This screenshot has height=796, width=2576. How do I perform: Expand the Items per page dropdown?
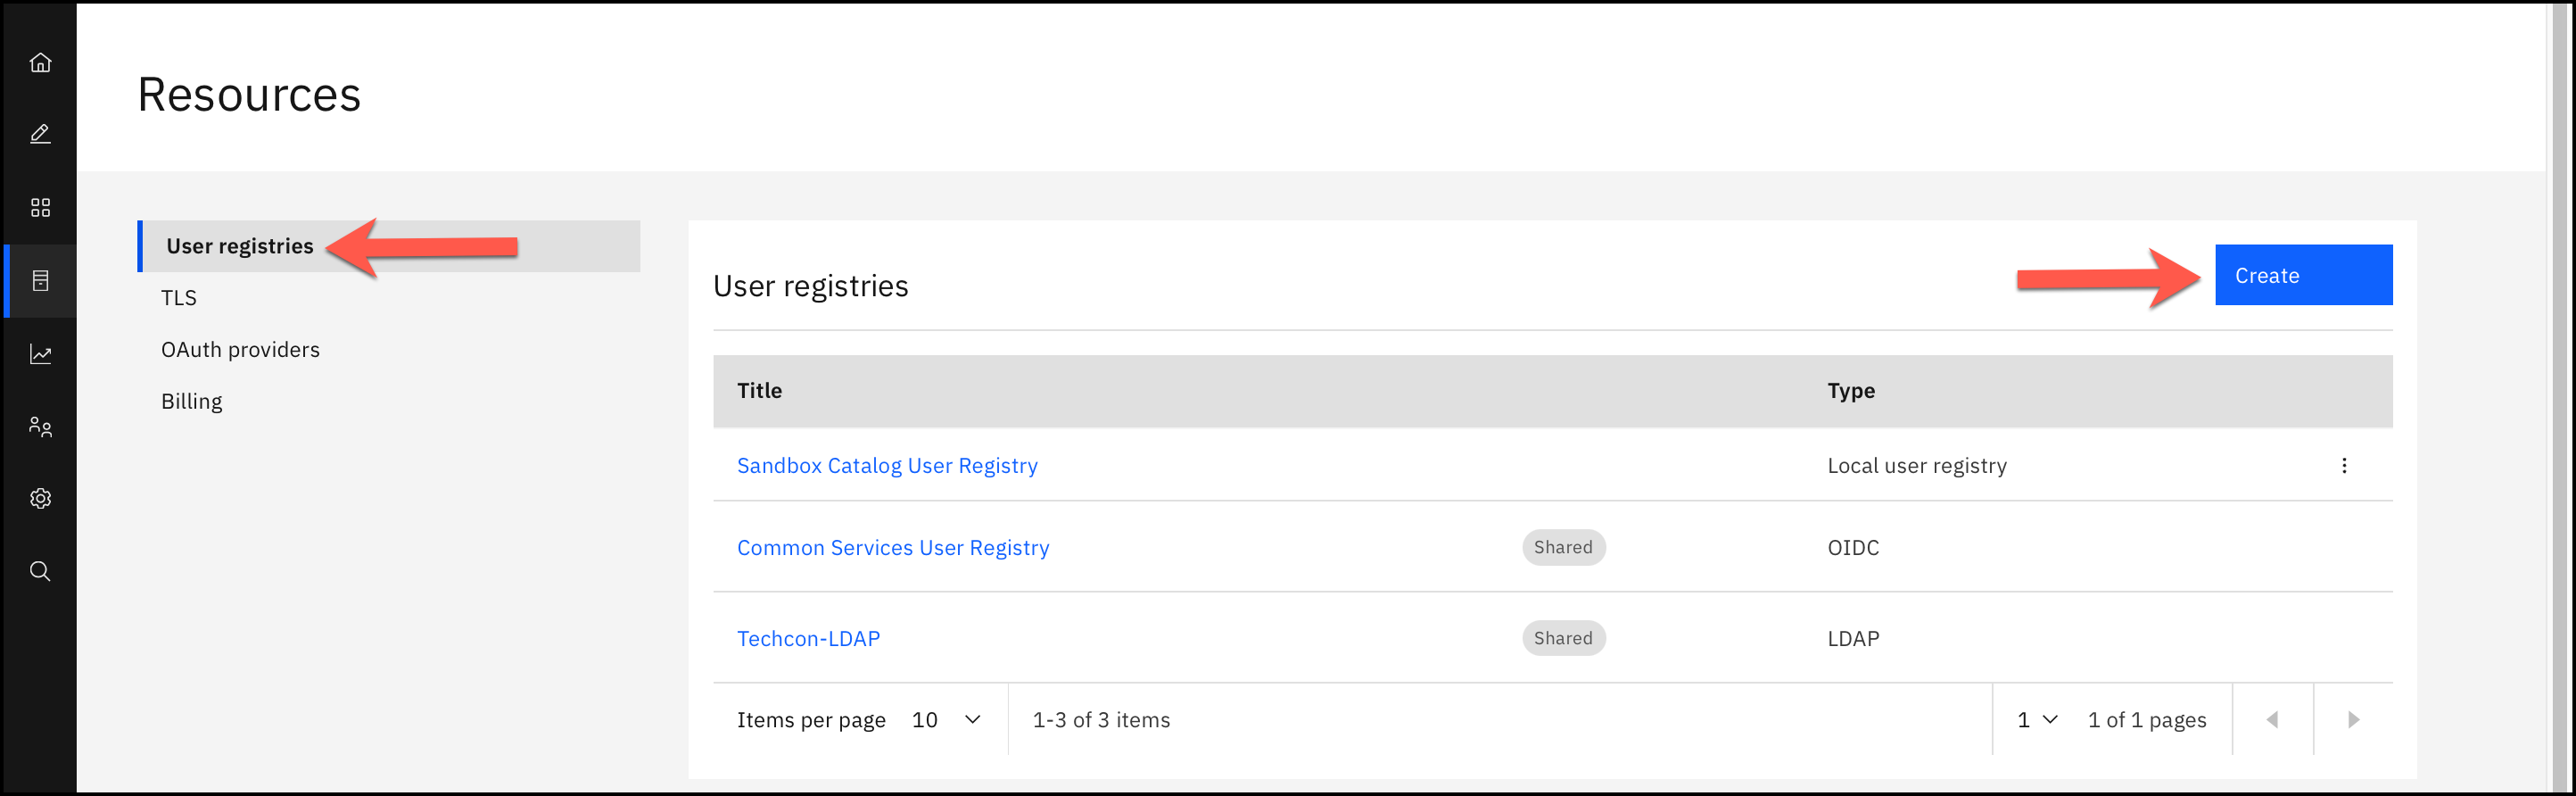(945, 720)
